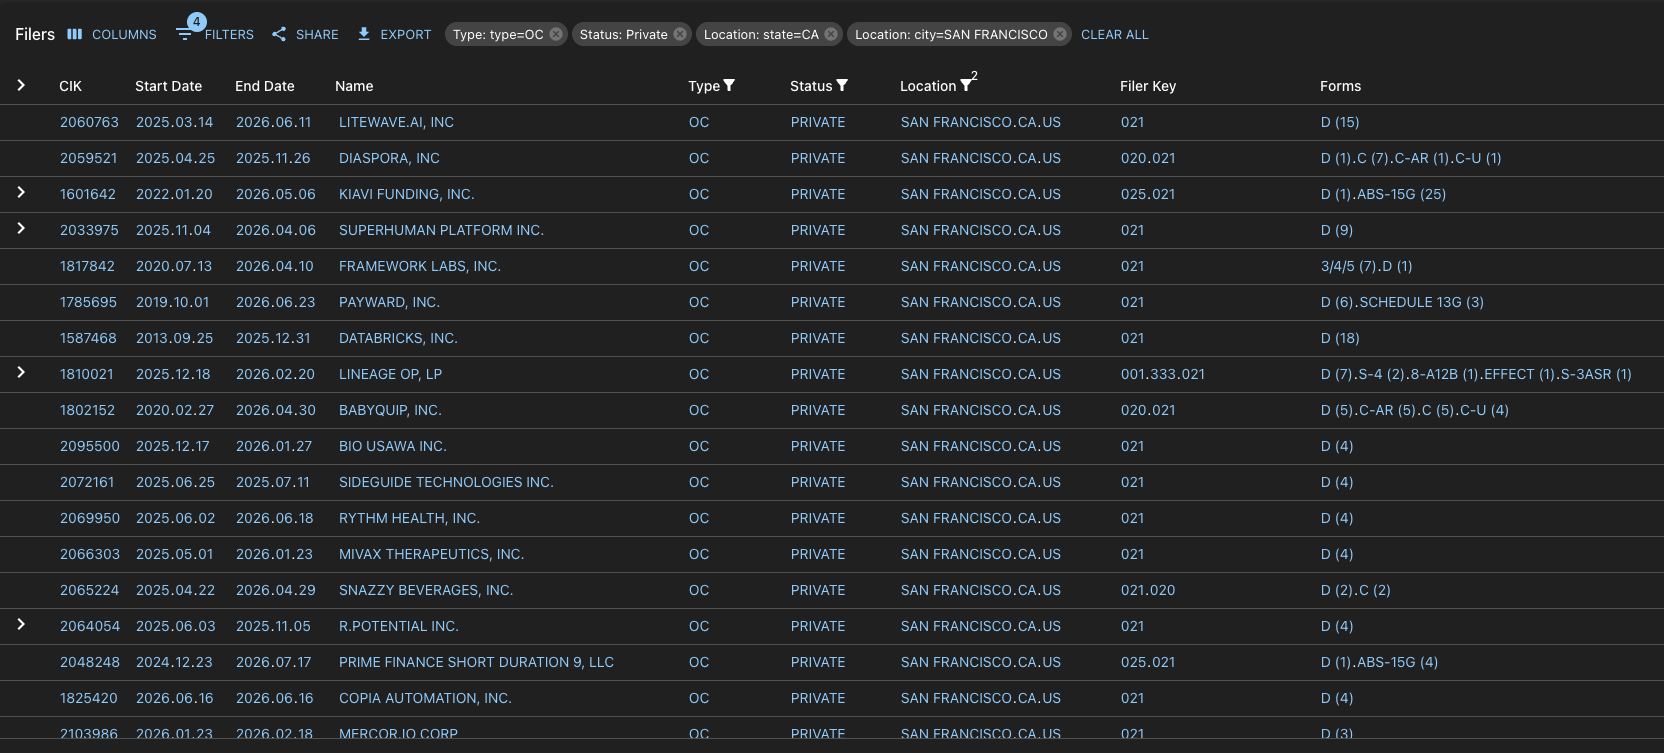
Task: Remove the Status: Private filter chip
Action: click(x=680, y=34)
